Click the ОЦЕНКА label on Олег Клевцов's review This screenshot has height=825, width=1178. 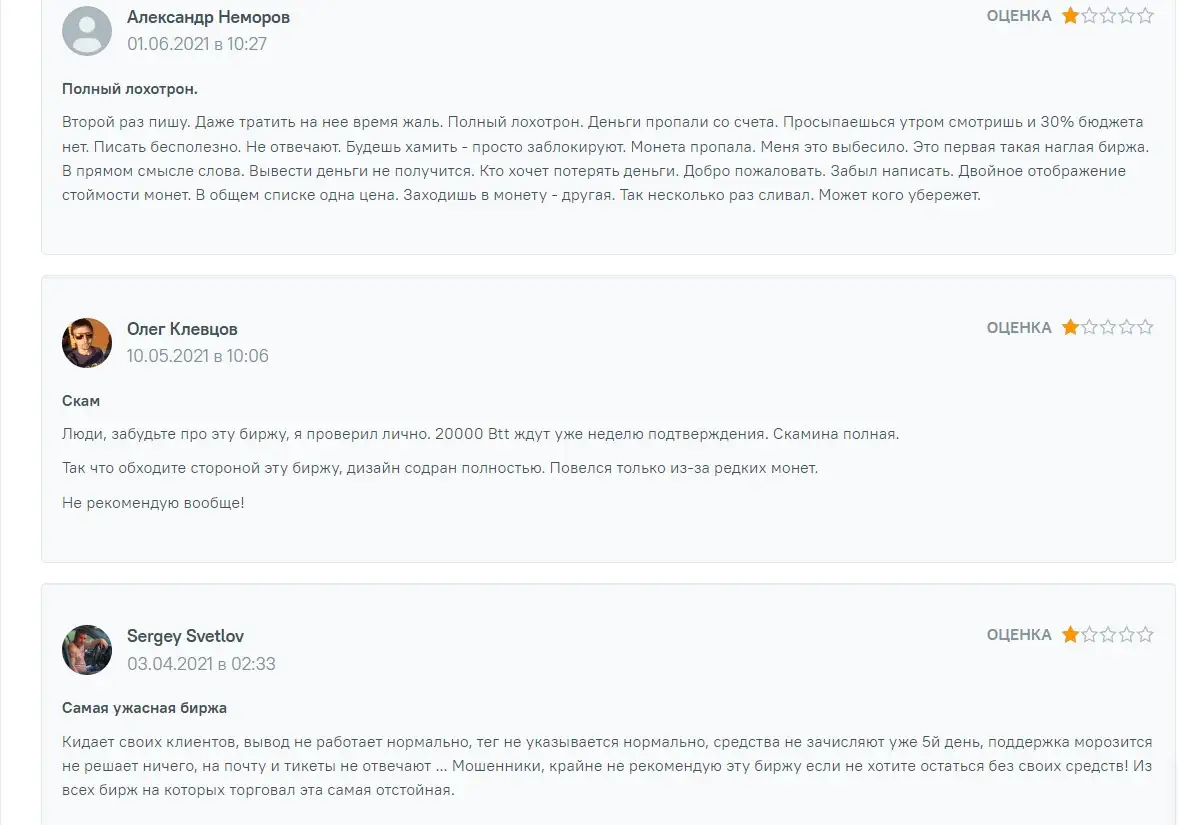1019,328
